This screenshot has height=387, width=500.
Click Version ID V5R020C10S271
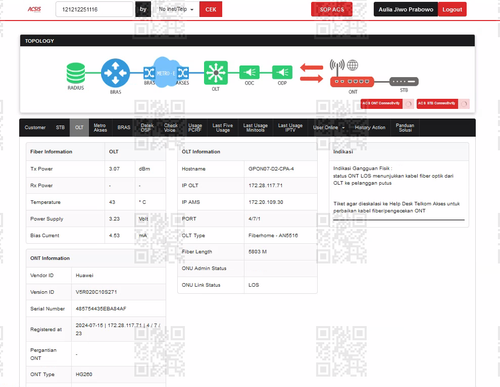[96, 292]
